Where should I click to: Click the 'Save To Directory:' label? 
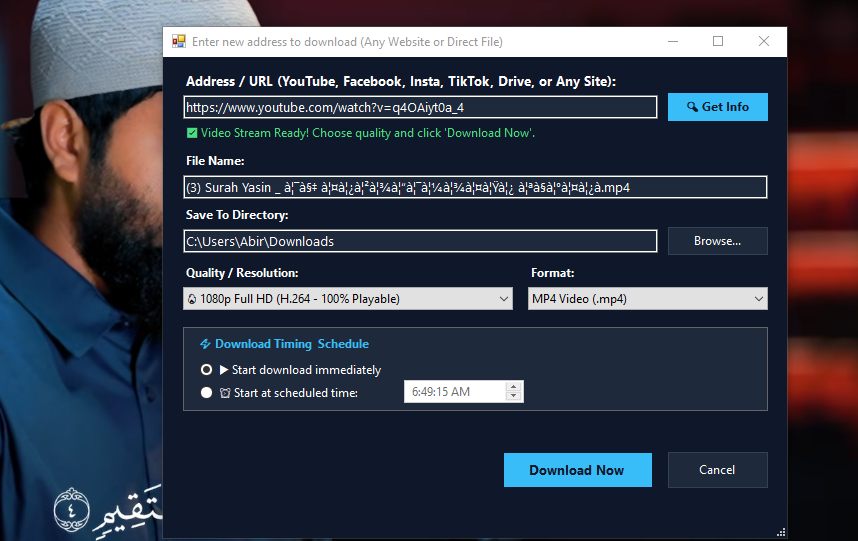coord(237,215)
